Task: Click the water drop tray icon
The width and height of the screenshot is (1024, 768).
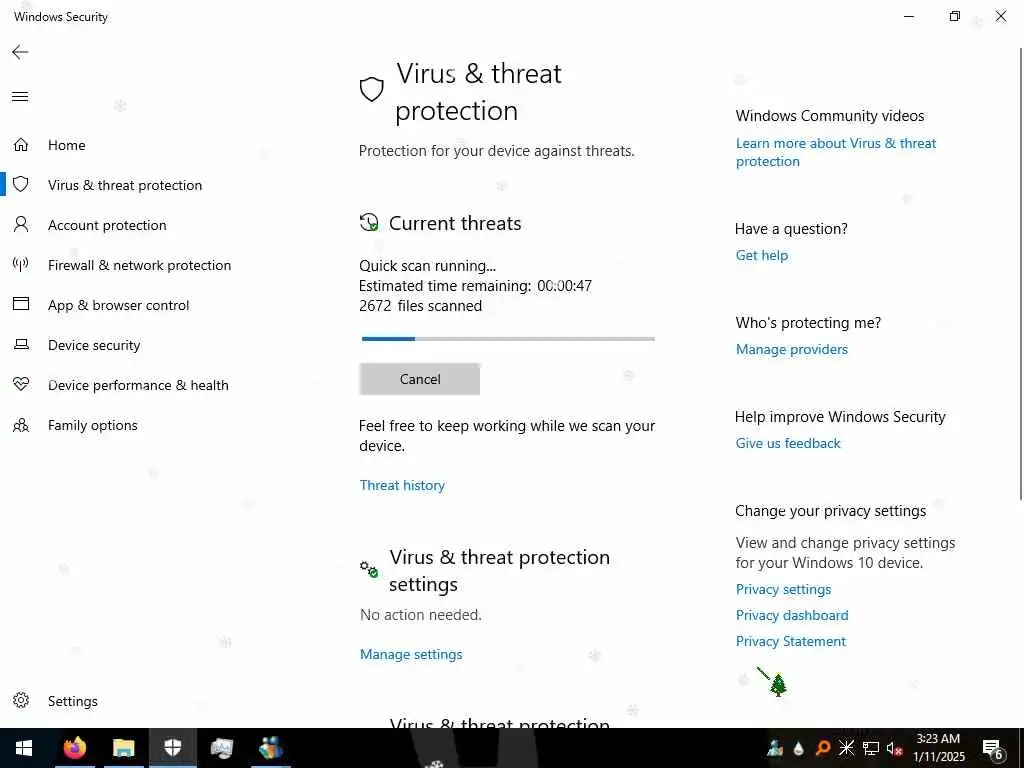Action: point(799,748)
